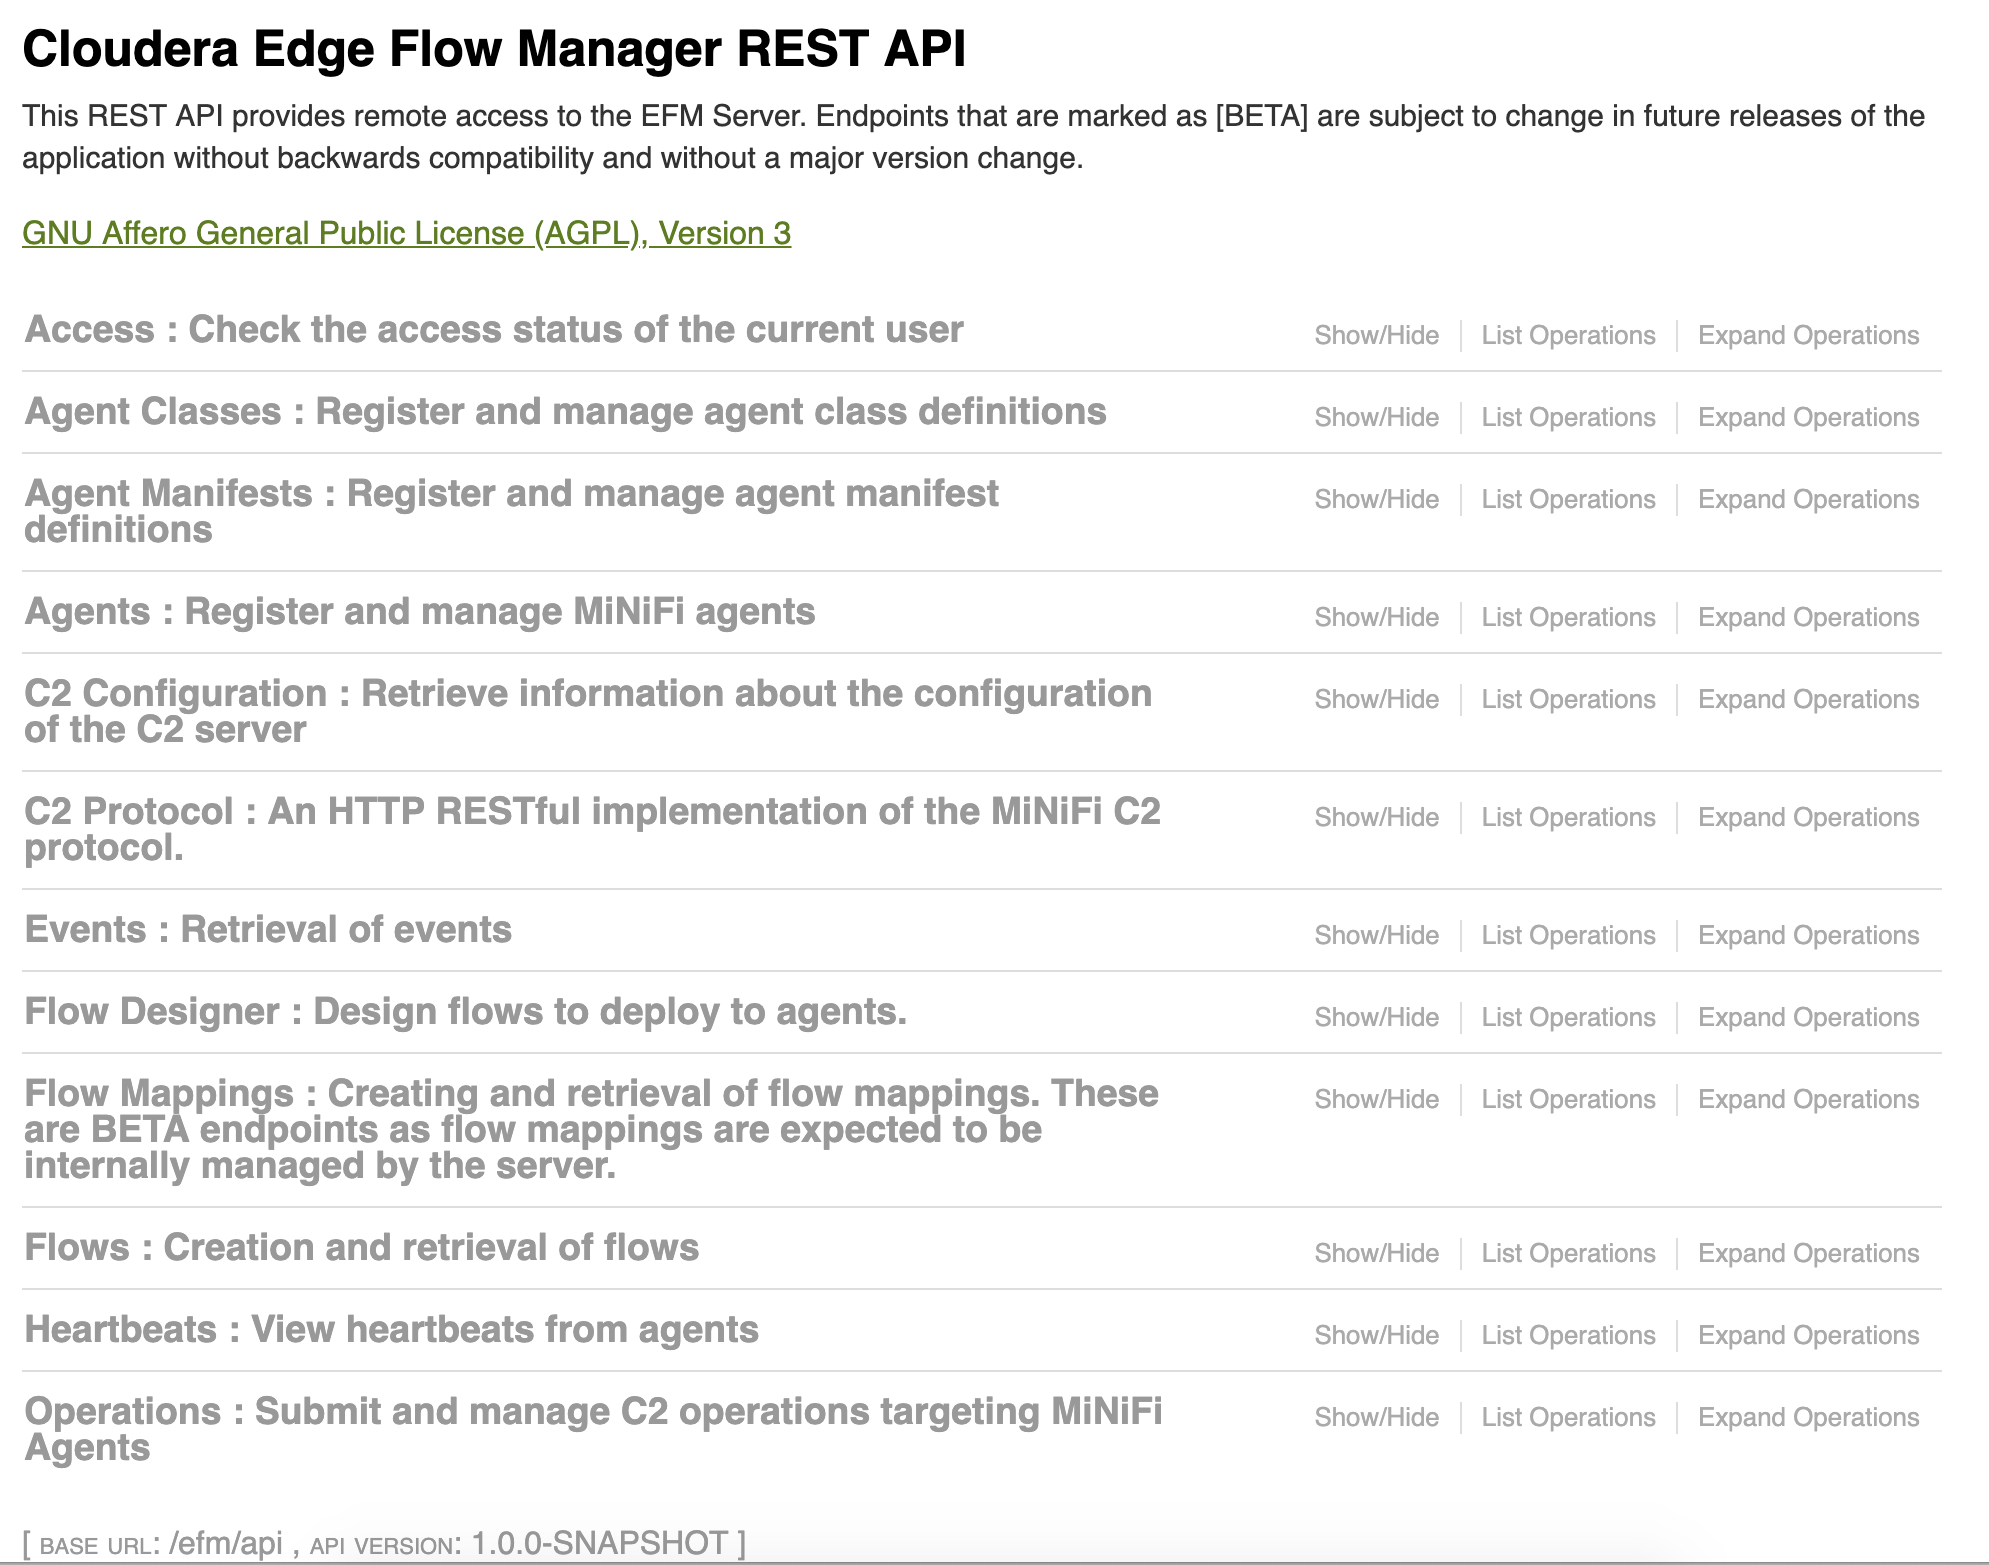Expand Operations for the Agents section
The image size is (1989, 1565).
tap(1808, 617)
